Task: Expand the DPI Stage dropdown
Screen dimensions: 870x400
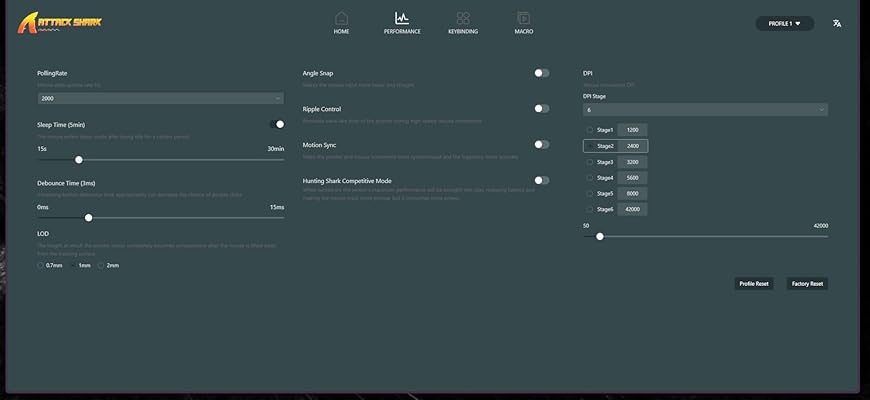Action: click(x=705, y=109)
